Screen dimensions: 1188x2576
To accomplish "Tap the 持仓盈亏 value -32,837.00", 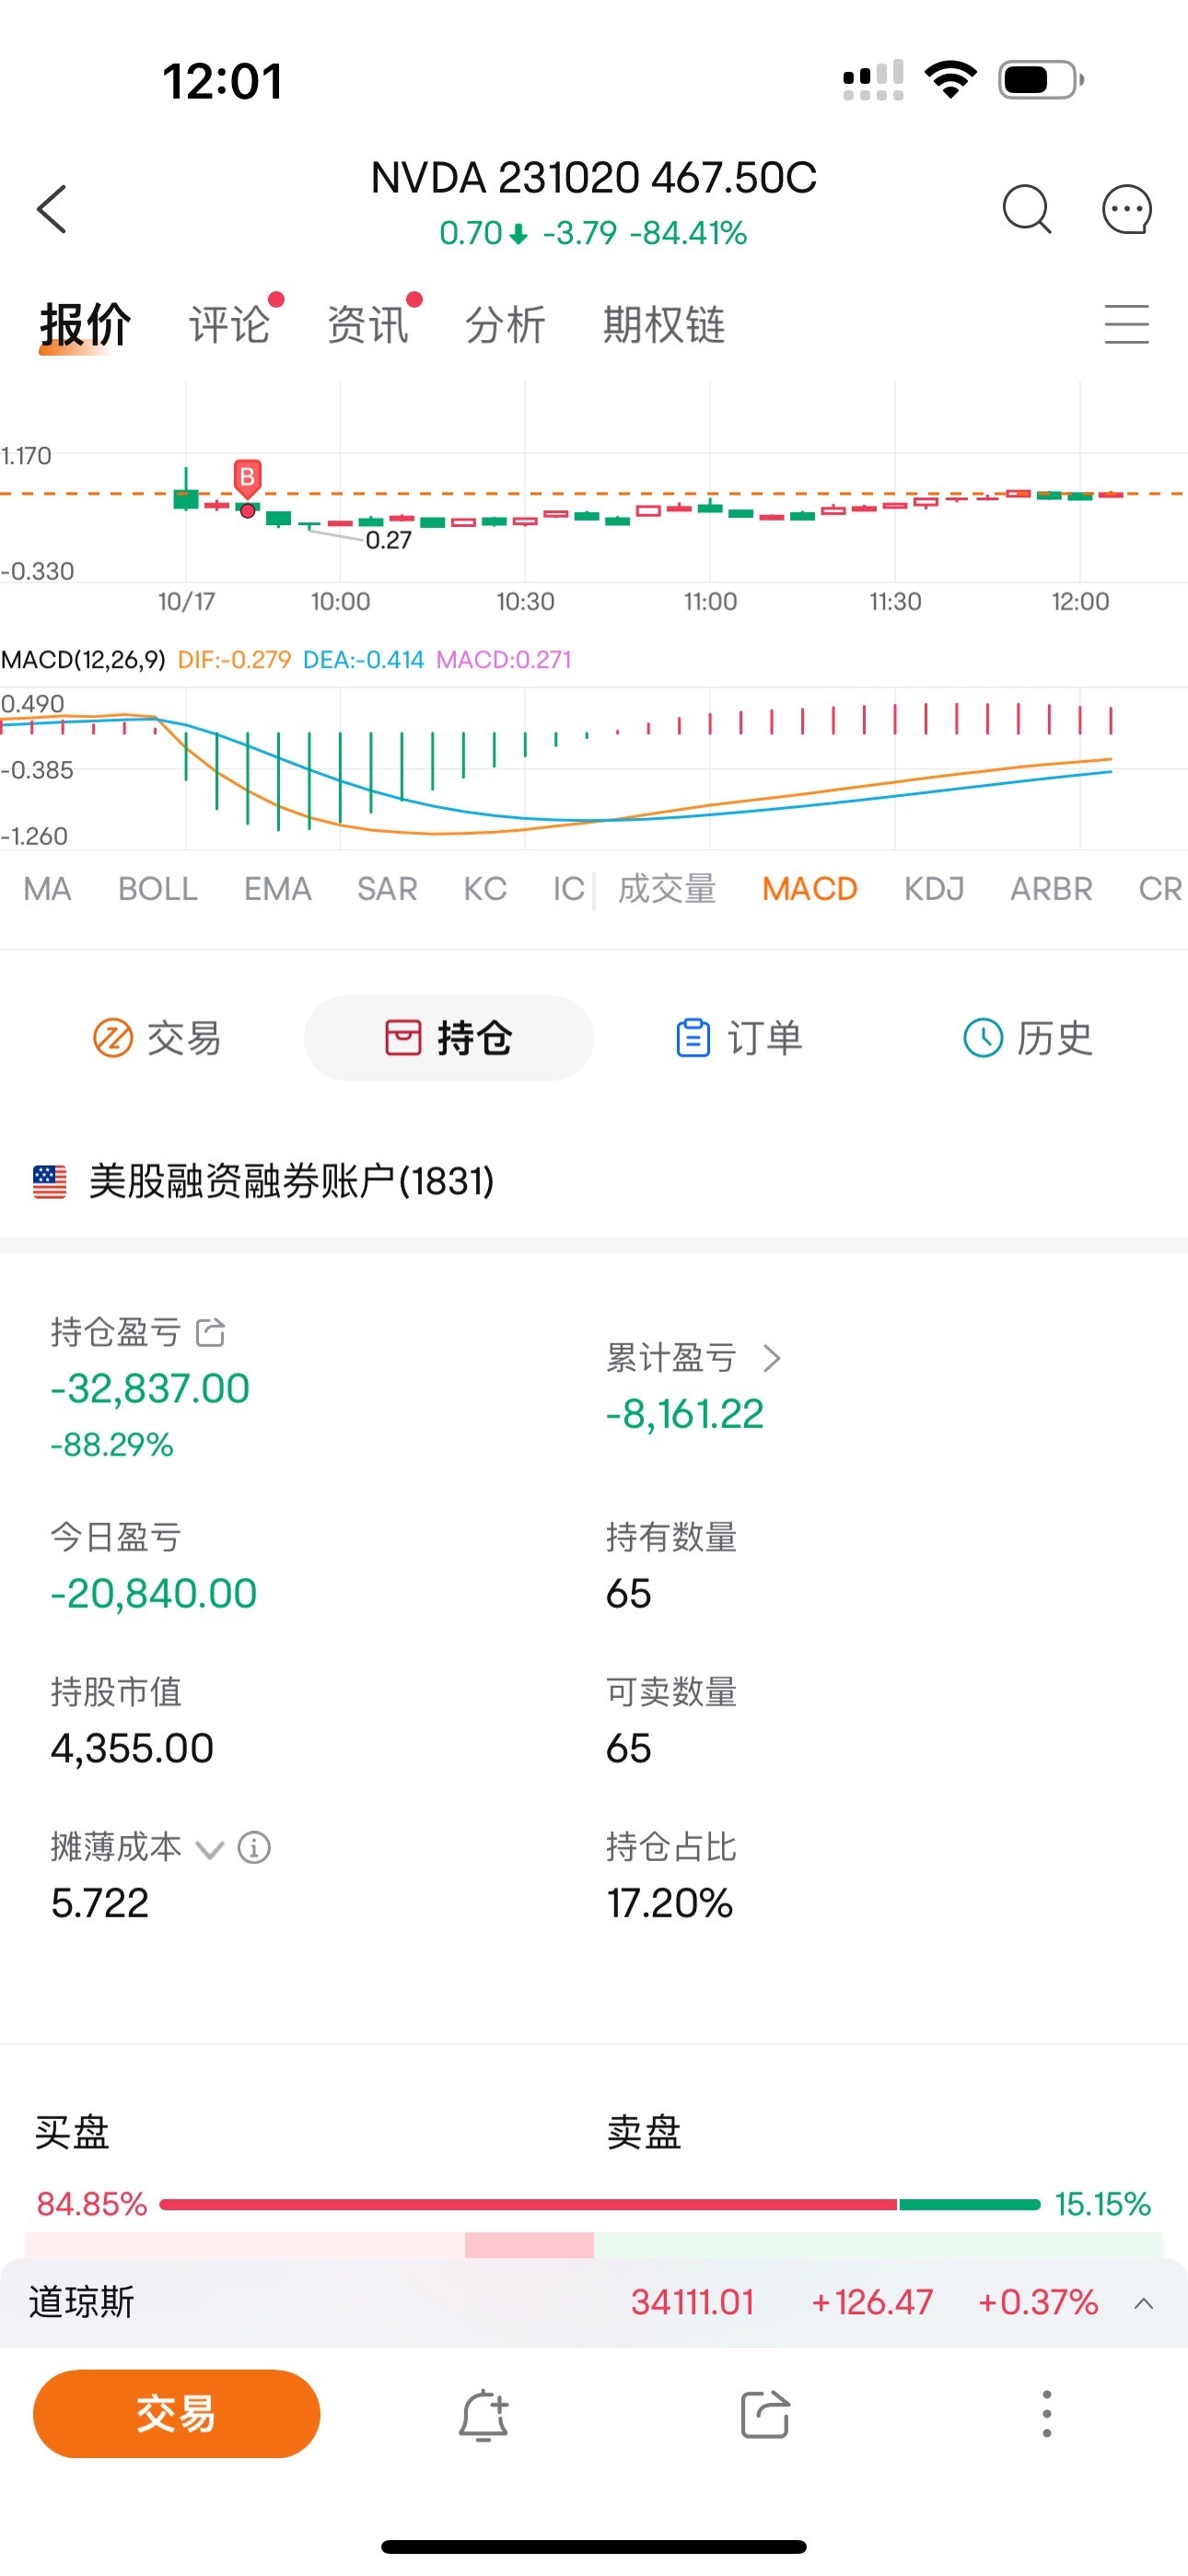I will (x=150, y=1388).
